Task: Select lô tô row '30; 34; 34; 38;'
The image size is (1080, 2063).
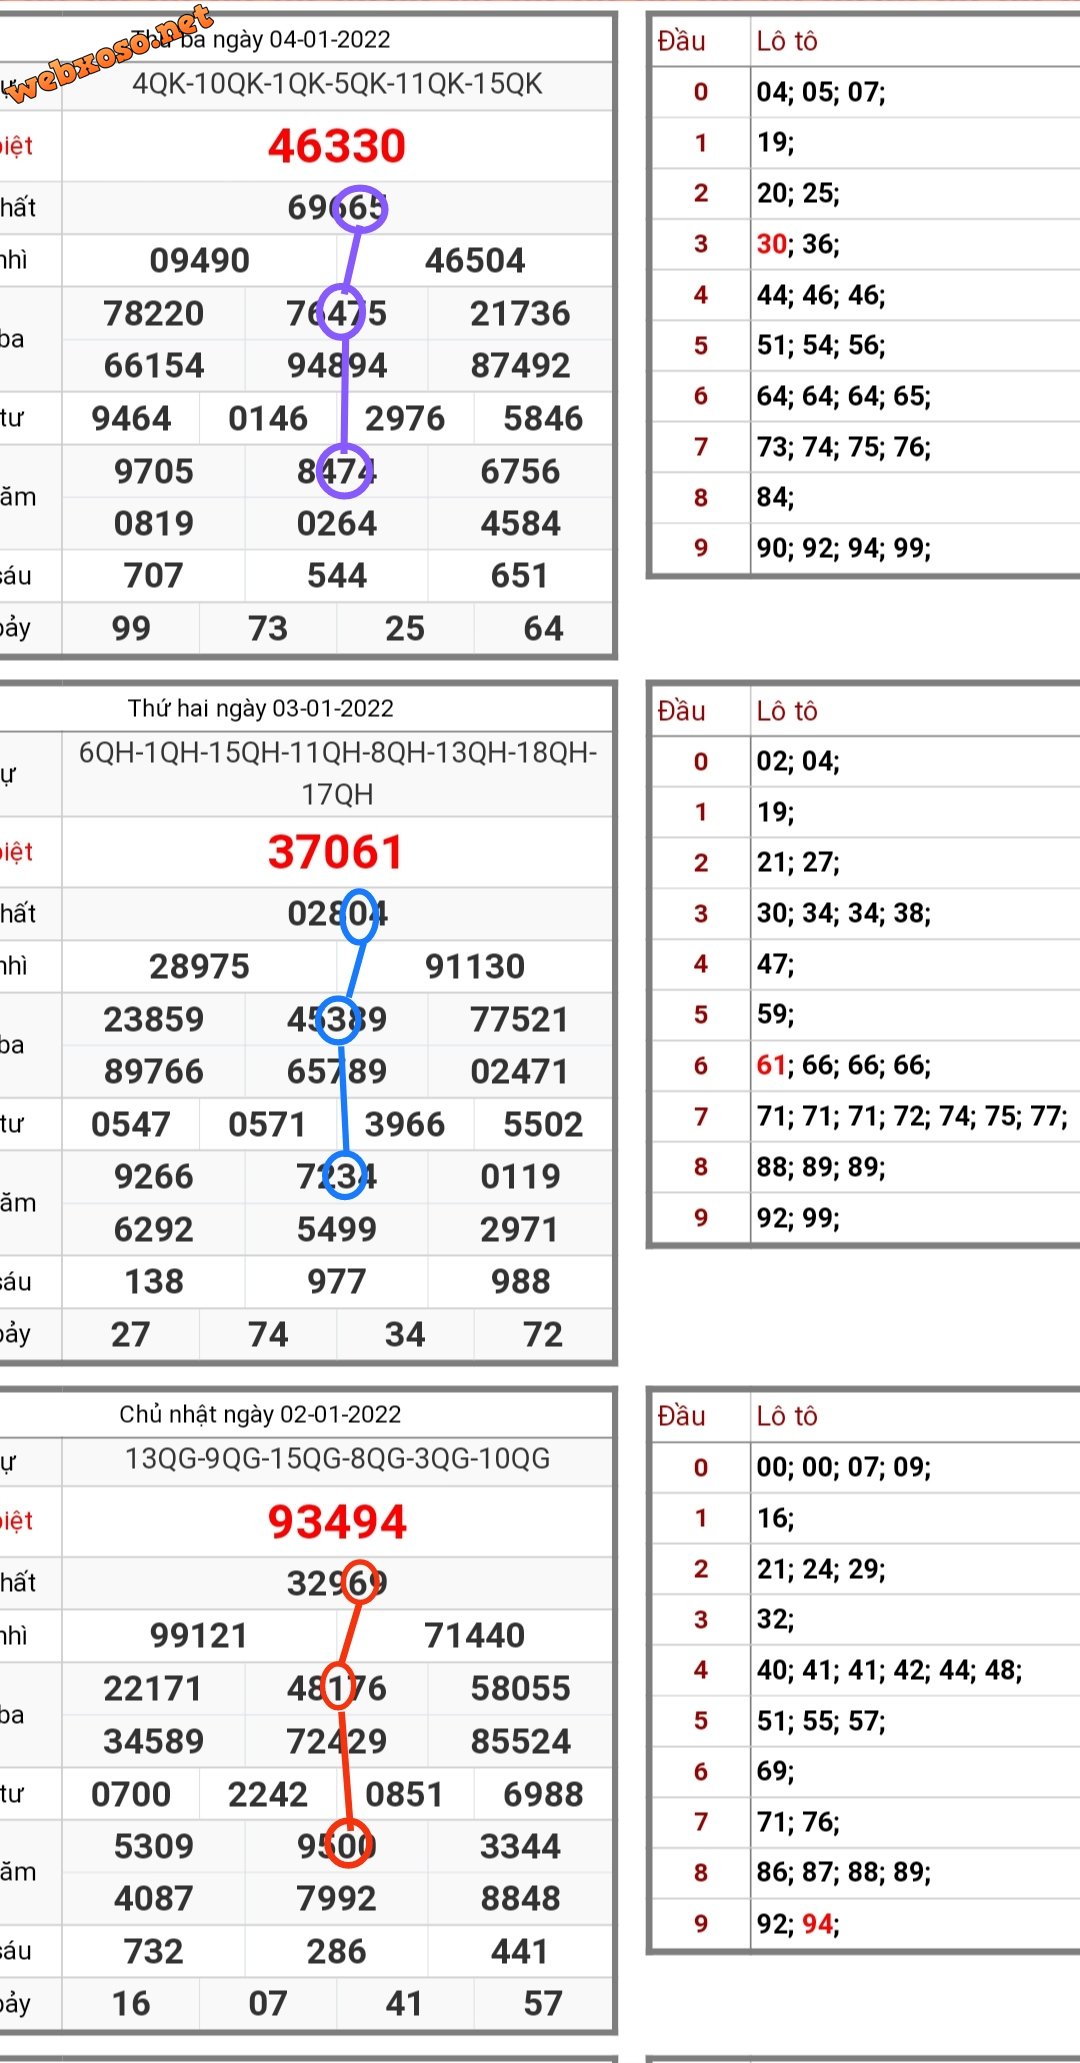Action: tap(843, 914)
